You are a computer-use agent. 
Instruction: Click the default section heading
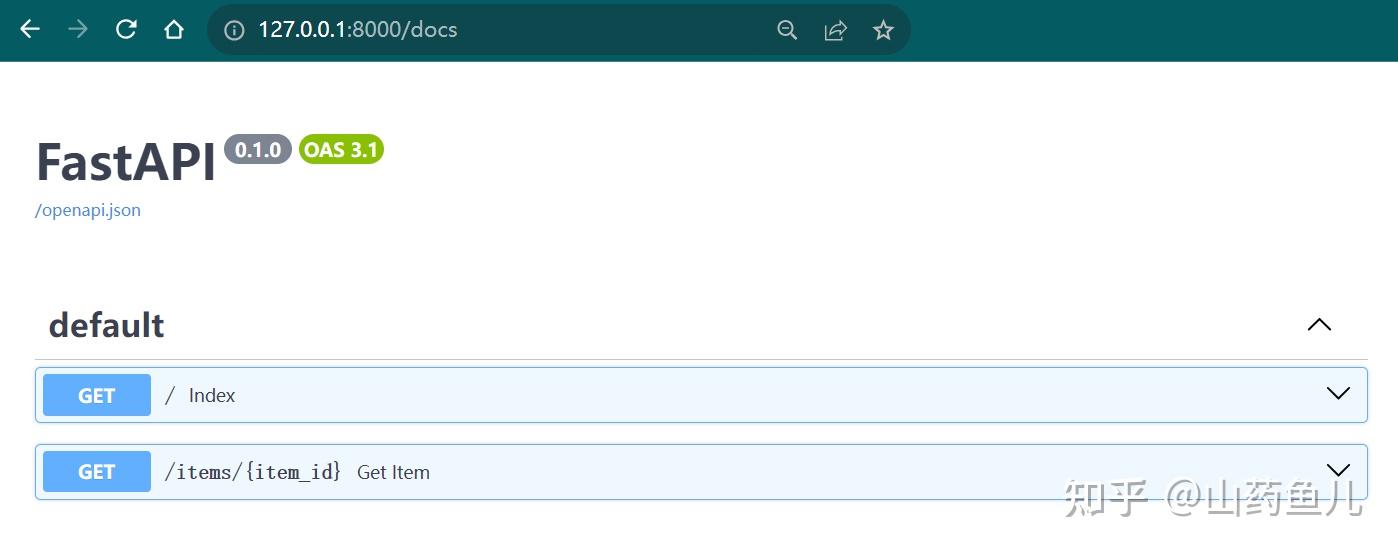106,325
